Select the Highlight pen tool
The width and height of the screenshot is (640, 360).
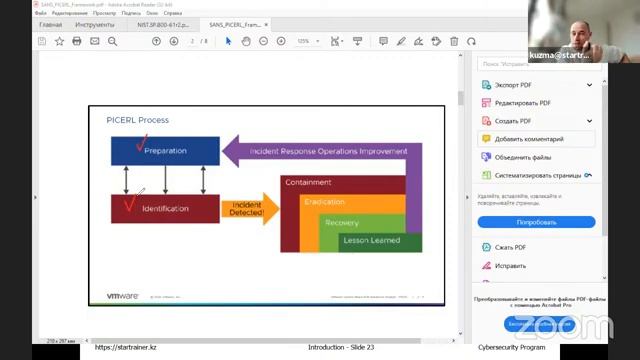coord(401,41)
